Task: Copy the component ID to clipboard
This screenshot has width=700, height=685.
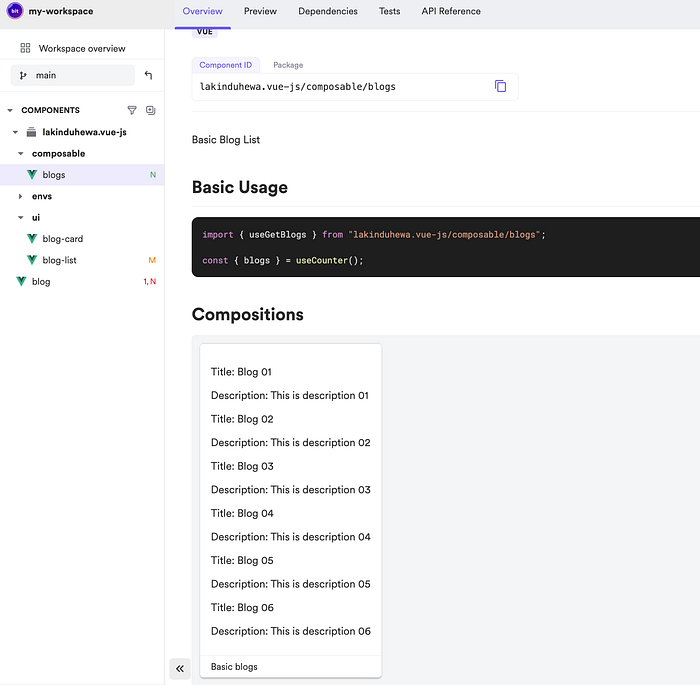Action: pyautogui.click(x=500, y=86)
